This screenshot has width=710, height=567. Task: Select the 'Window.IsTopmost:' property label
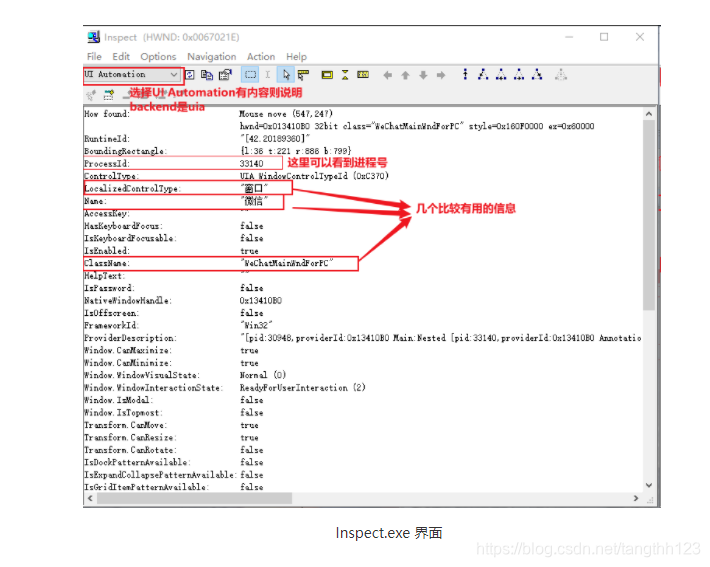(x=123, y=413)
